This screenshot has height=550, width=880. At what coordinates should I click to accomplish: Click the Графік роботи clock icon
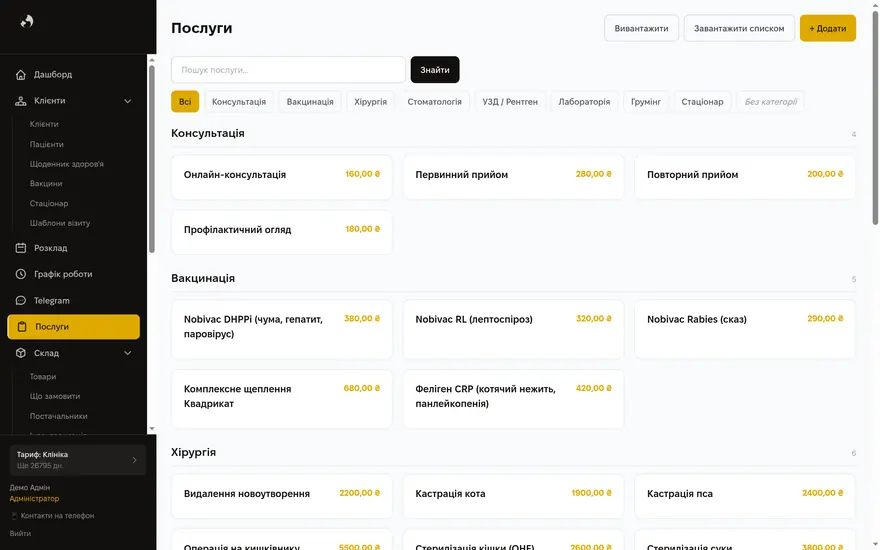[21, 274]
